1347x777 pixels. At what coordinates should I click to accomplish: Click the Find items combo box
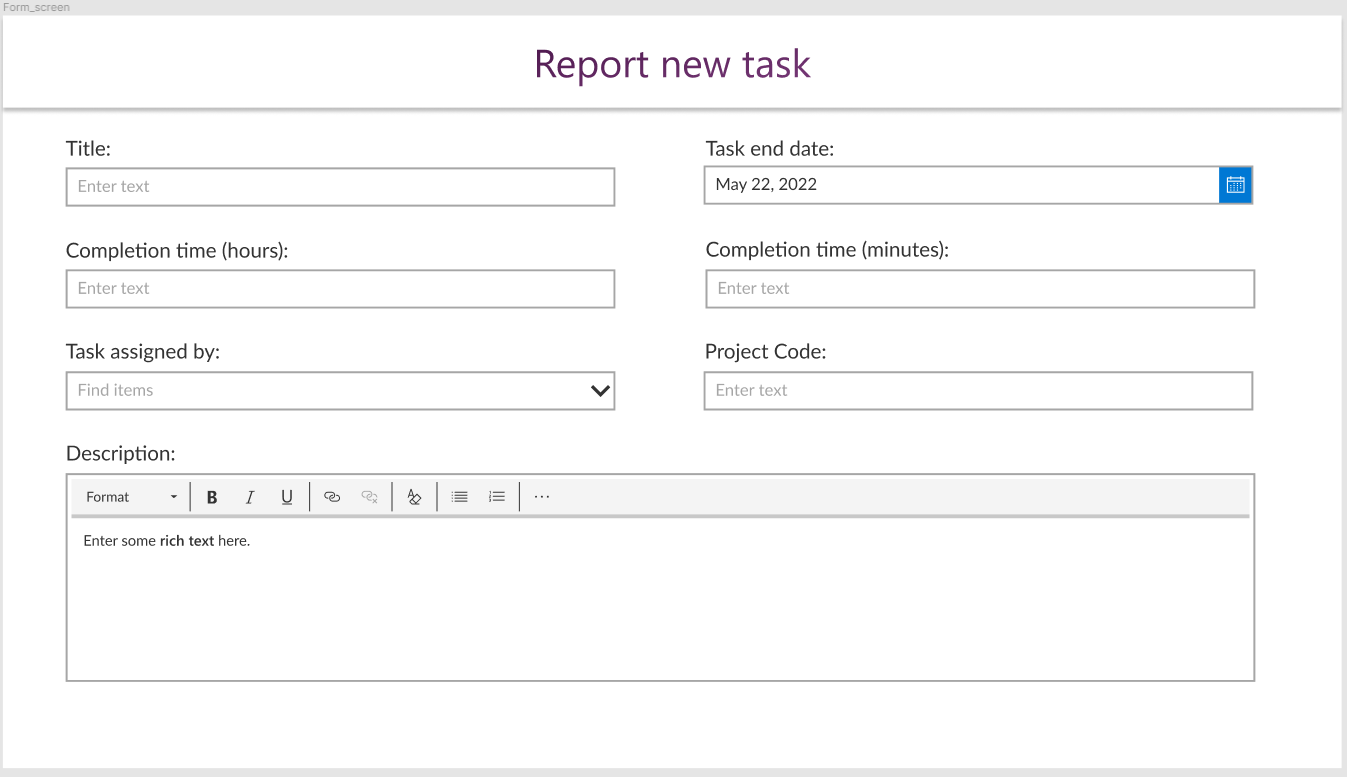pos(340,391)
